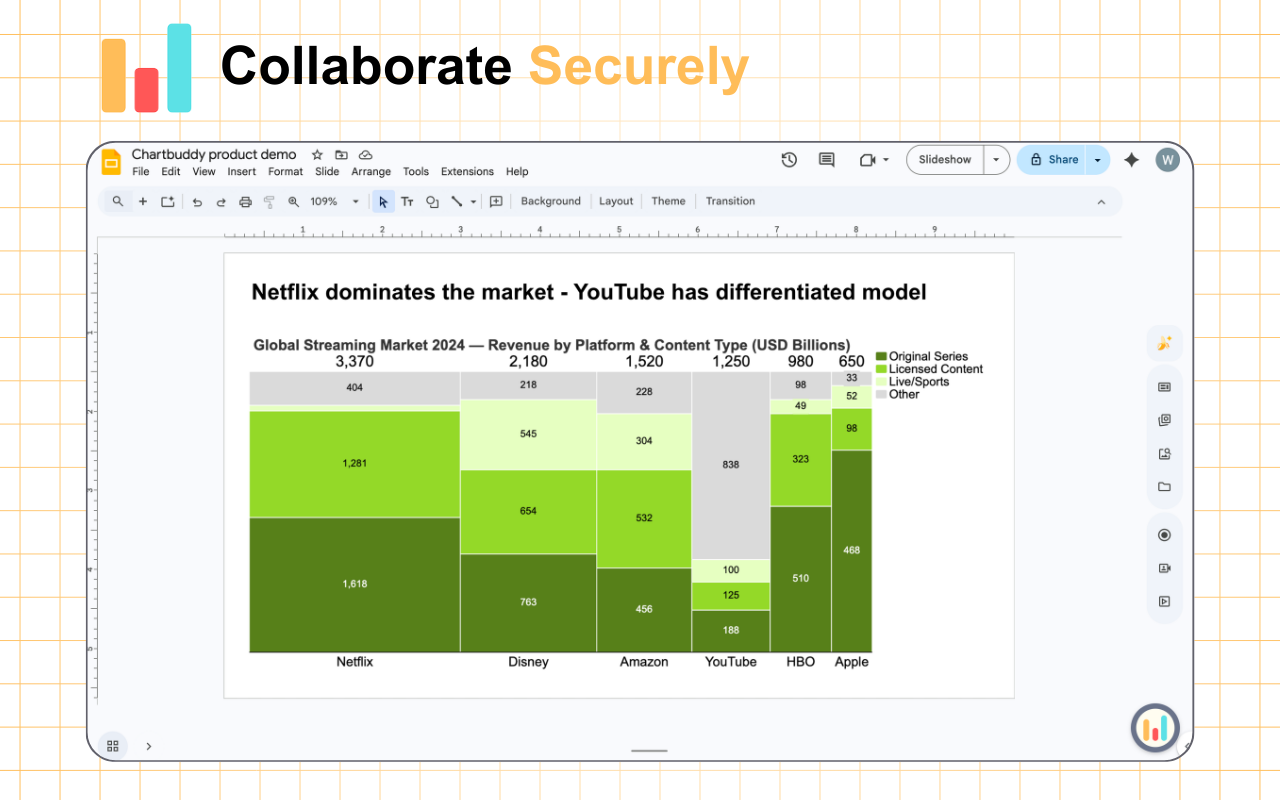Click the move to folder icon

click(x=341, y=155)
